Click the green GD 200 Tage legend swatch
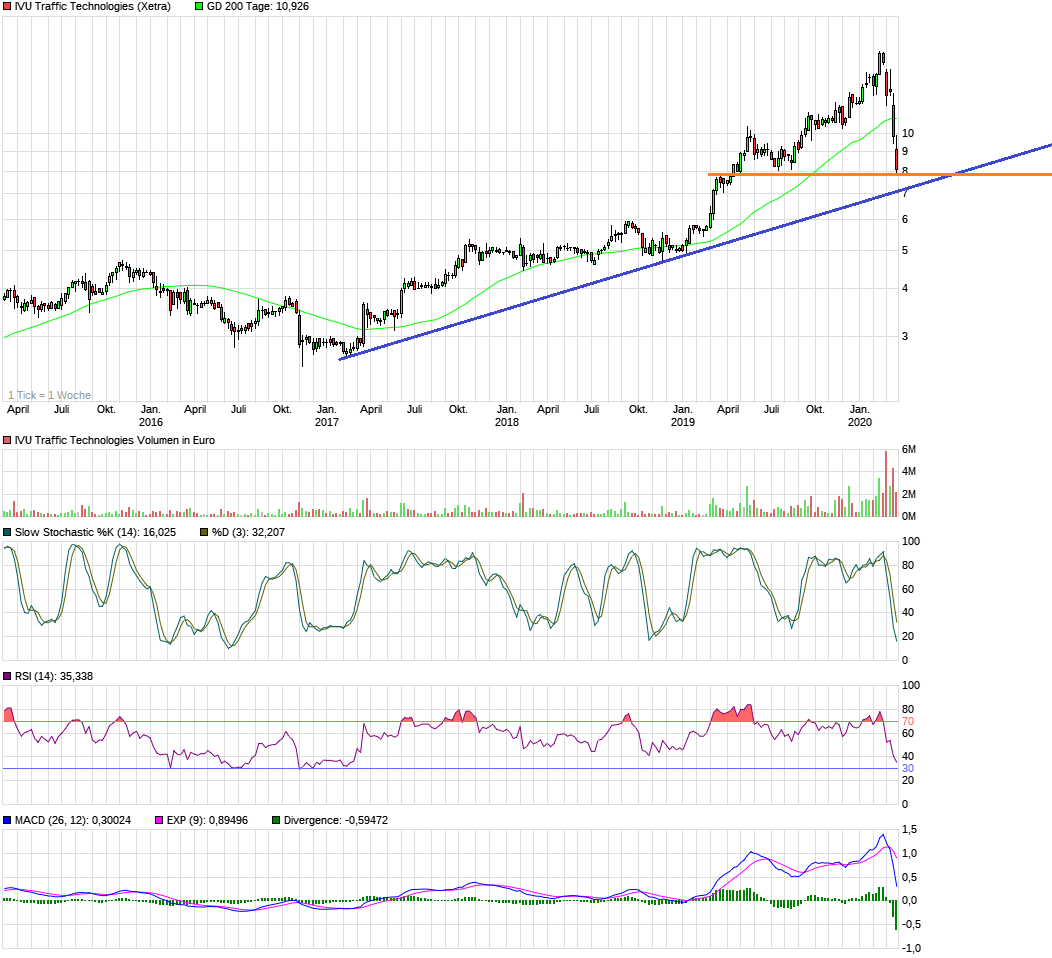 [199, 7]
